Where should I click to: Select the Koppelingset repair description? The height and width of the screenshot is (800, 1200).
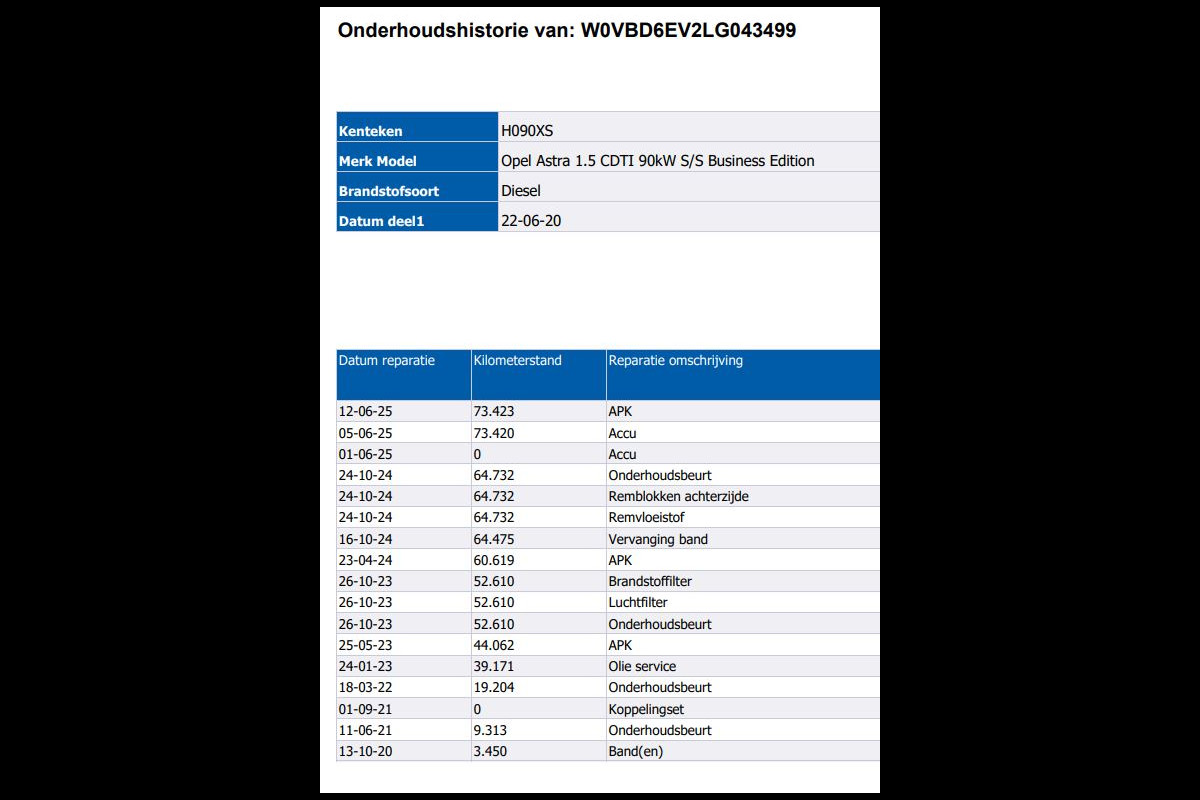coord(646,710)
